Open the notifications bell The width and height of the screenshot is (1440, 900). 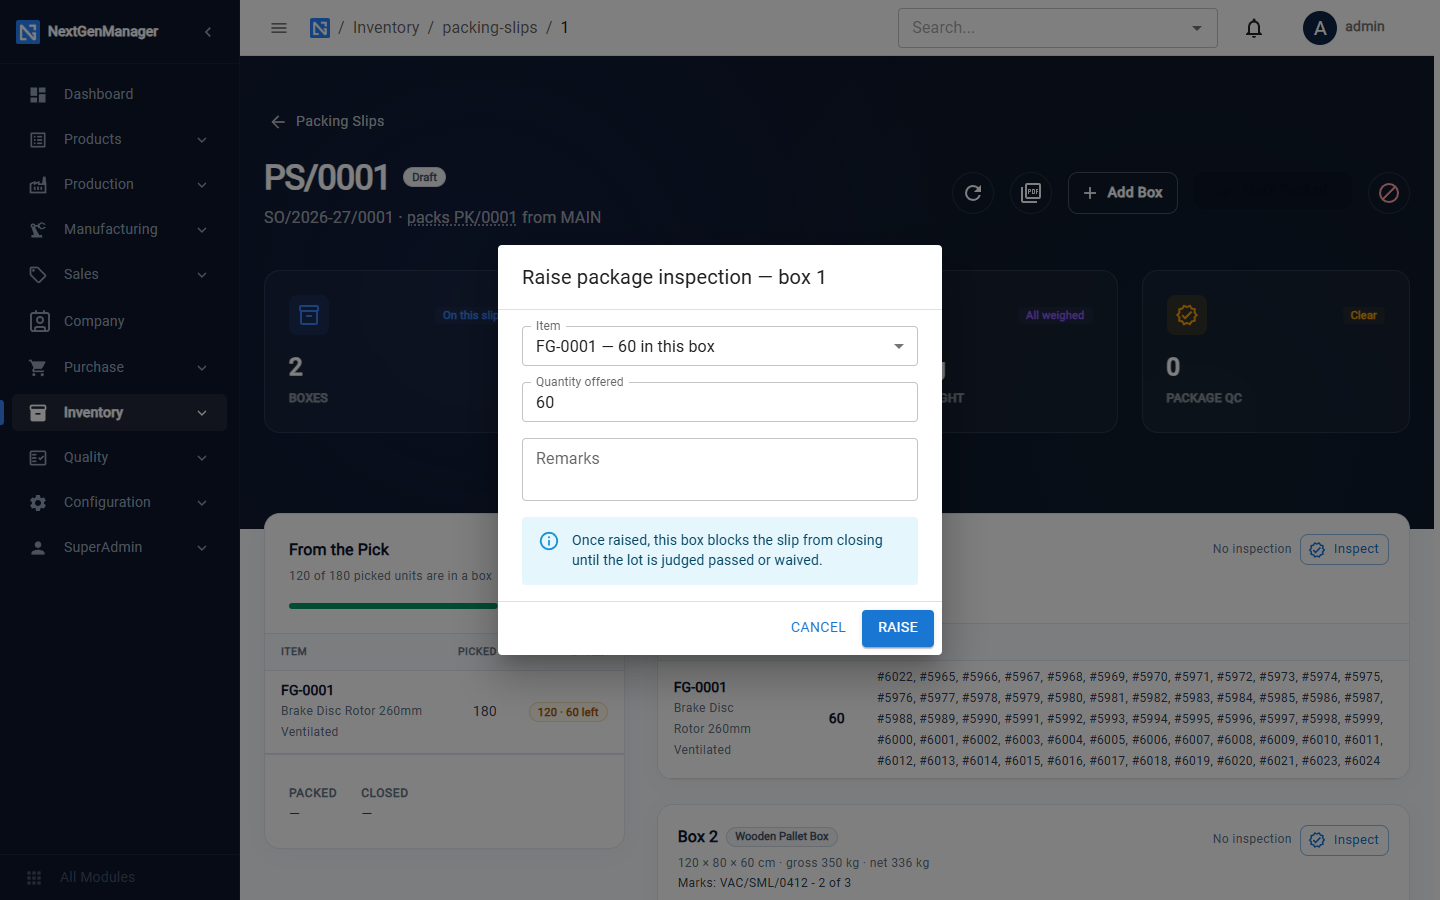point(1254,28)
